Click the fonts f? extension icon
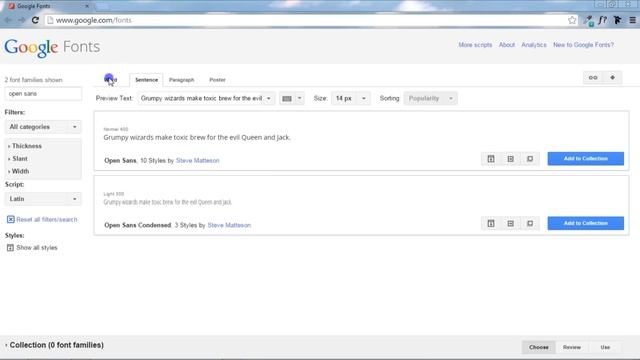 pyautogui.click(x=602, y=20)
